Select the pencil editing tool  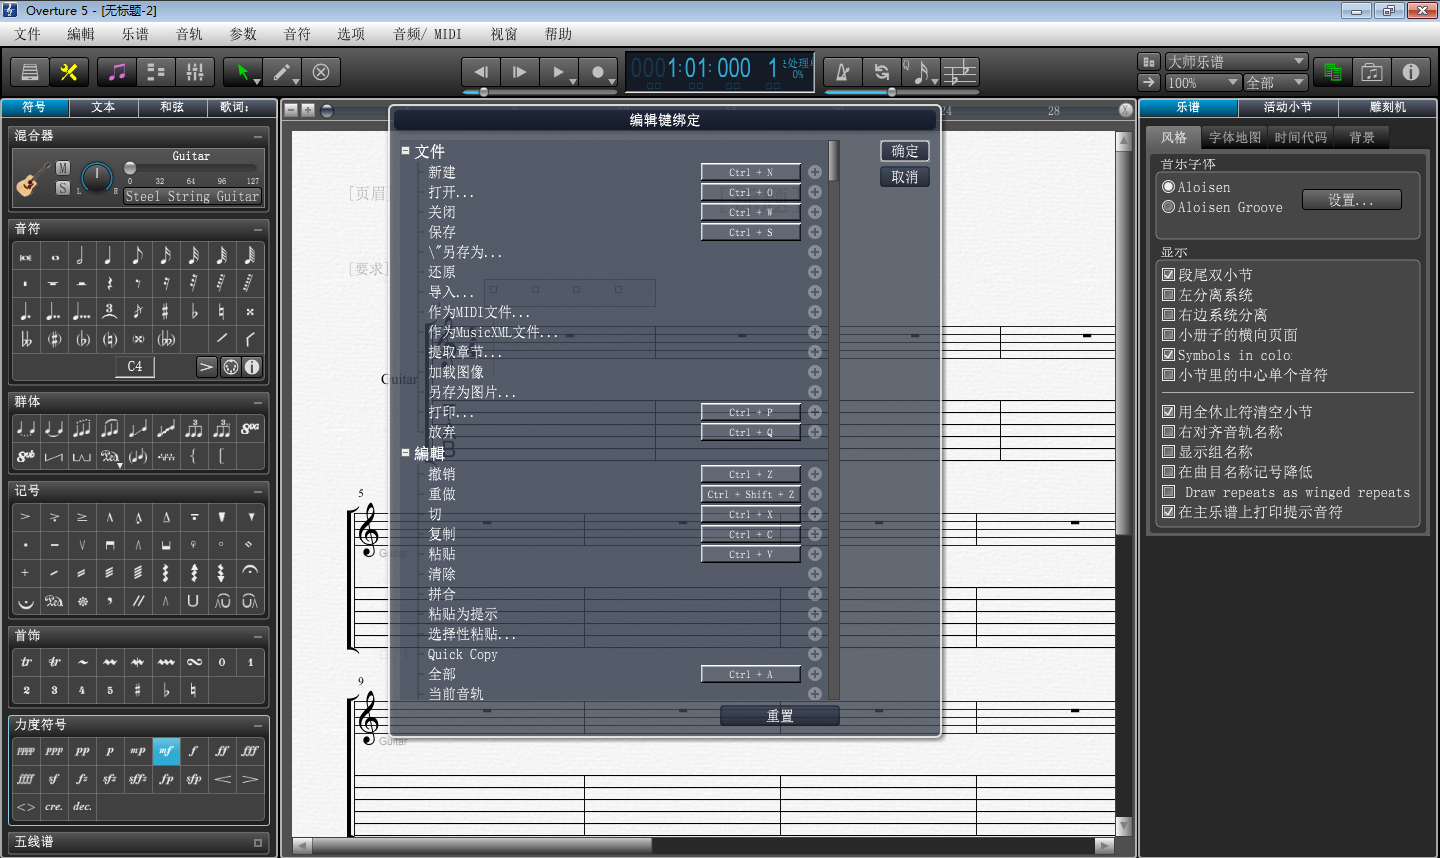[x=281, y=71]
